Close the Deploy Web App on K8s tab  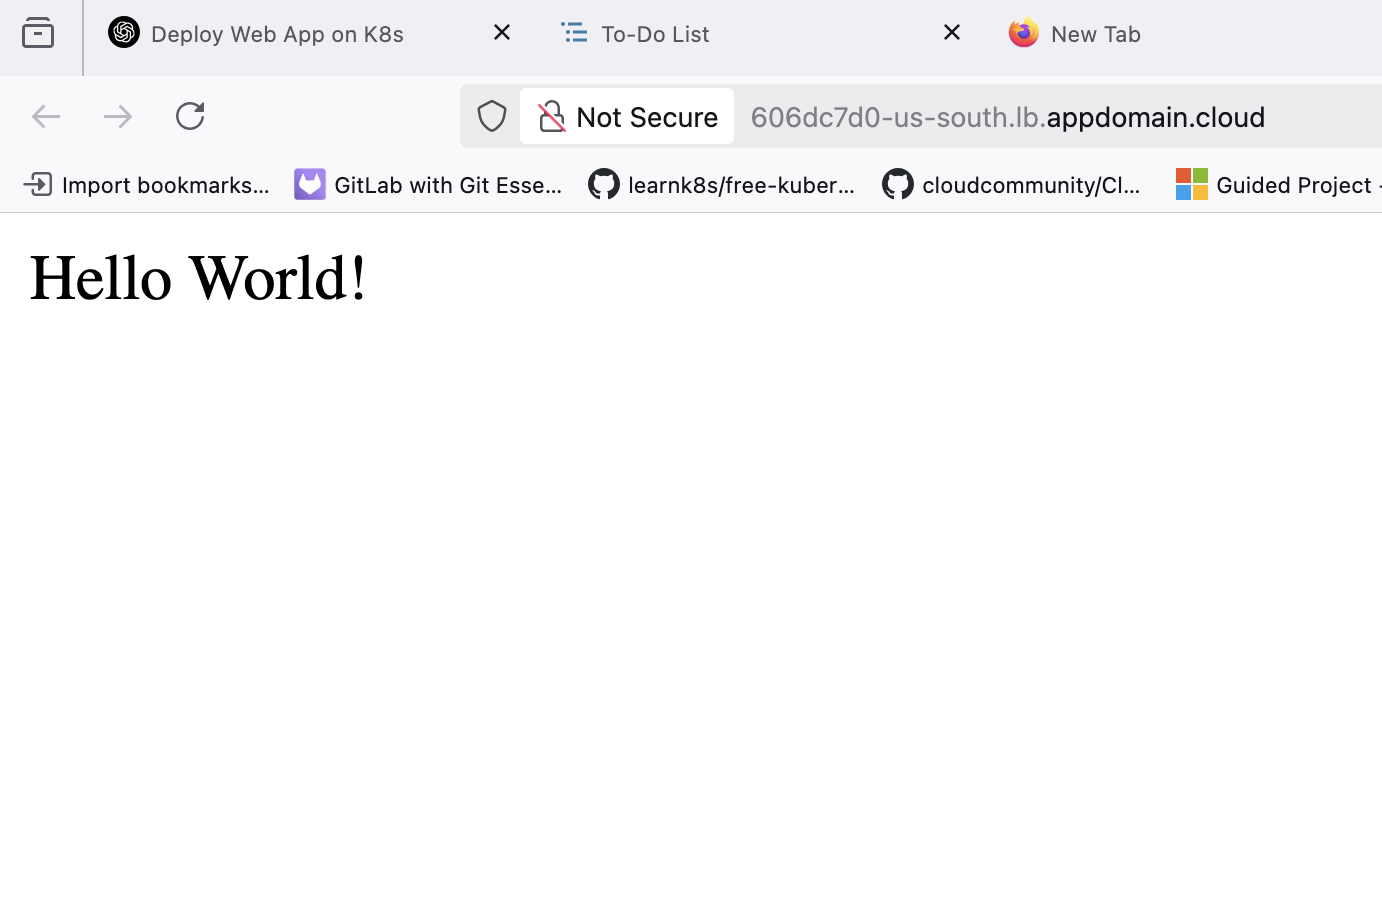pyautogui.click(x=502, y=33)
